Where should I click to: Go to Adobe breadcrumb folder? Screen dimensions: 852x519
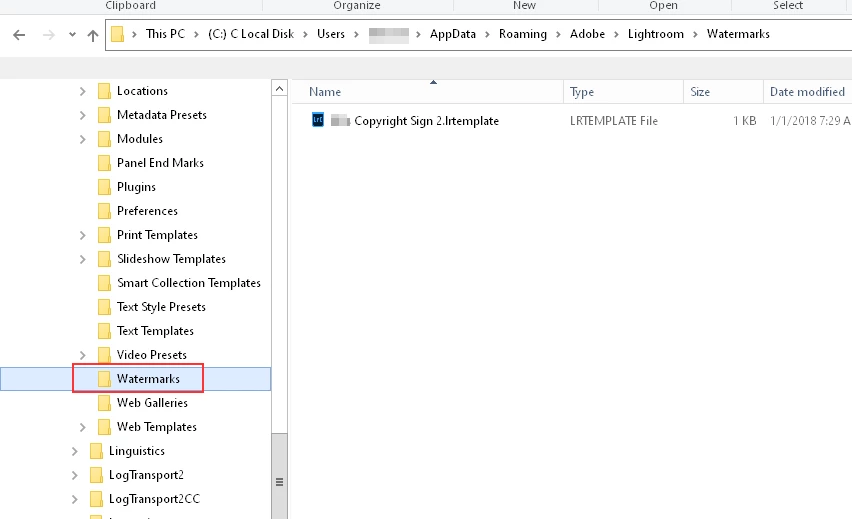[587, 34]
